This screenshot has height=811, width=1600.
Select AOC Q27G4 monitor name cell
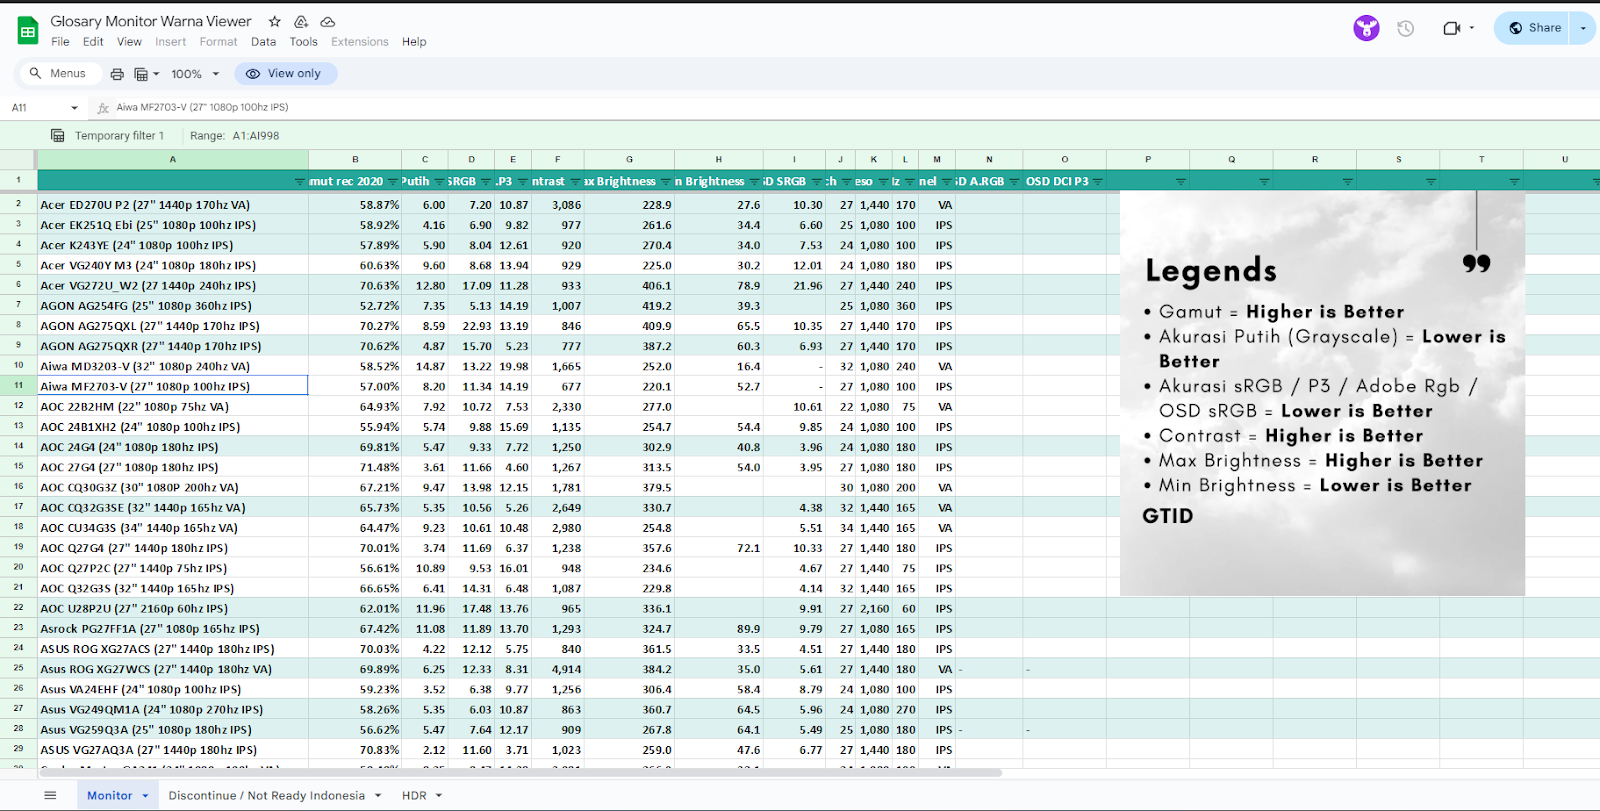172,548
